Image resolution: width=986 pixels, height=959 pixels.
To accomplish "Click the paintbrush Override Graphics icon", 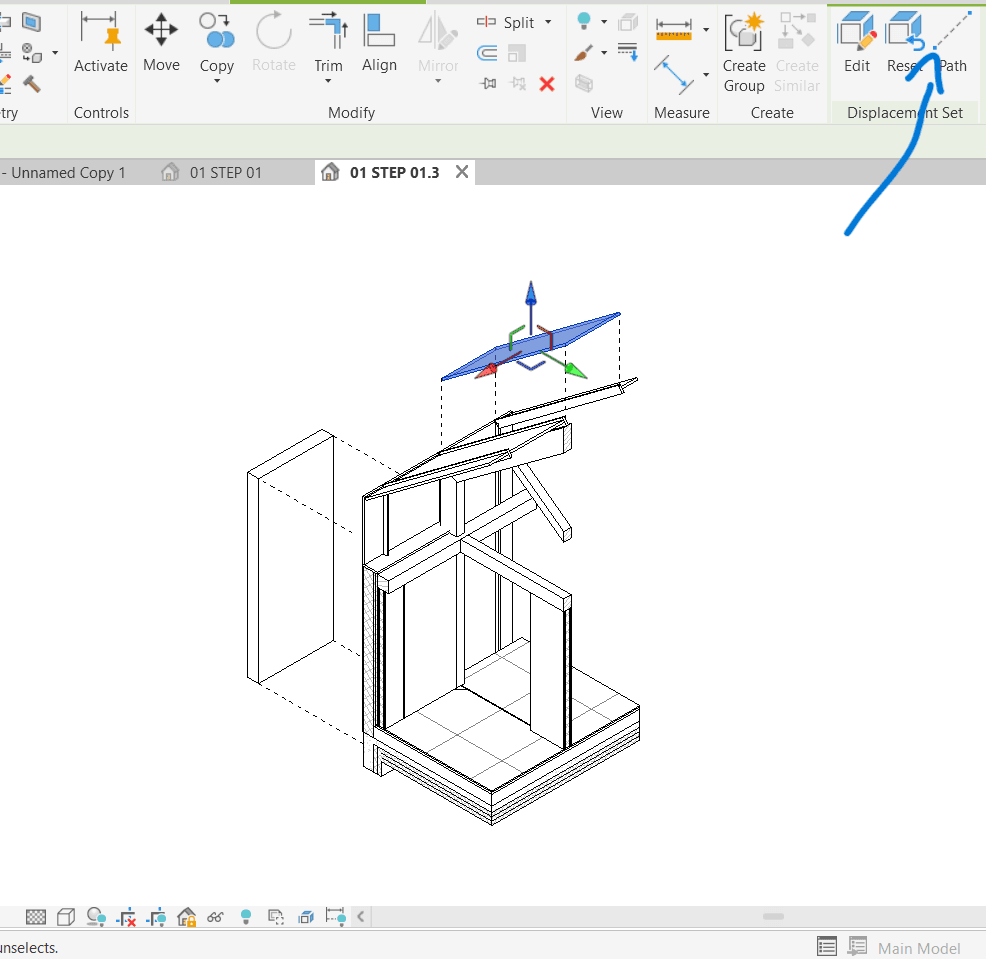I will (x=584, y=53).
